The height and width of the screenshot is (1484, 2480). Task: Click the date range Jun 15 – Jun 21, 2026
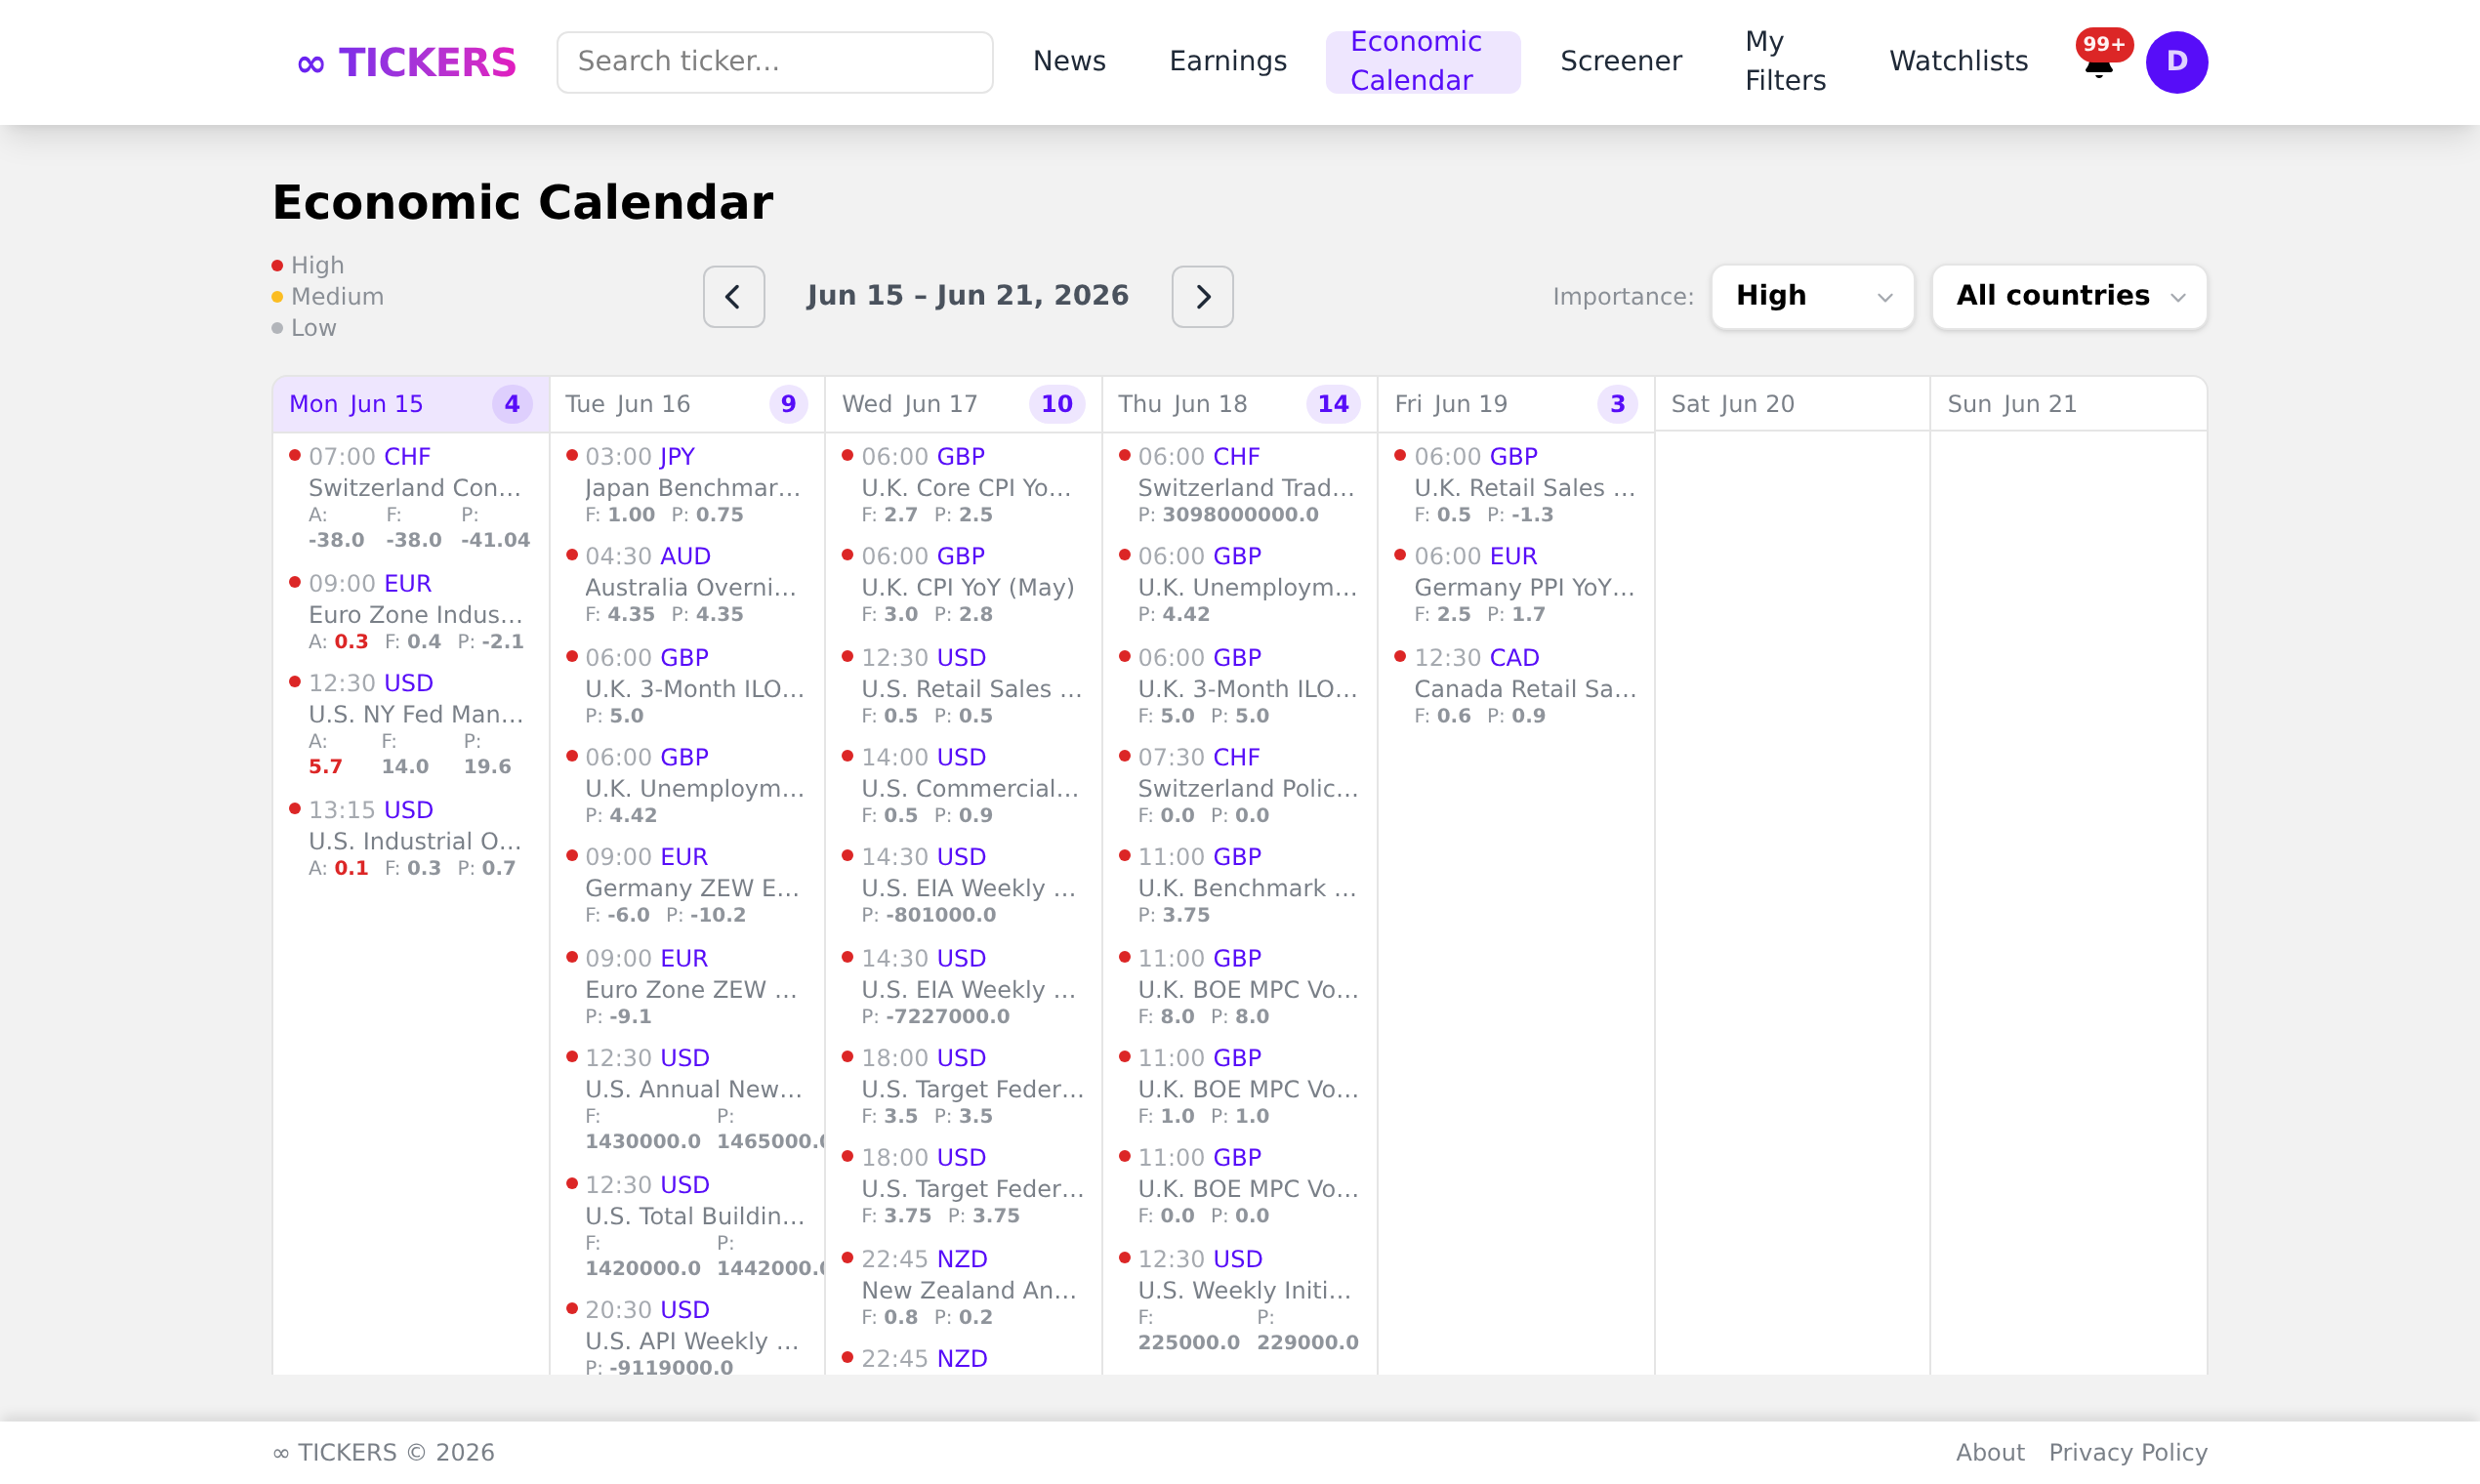968,296
